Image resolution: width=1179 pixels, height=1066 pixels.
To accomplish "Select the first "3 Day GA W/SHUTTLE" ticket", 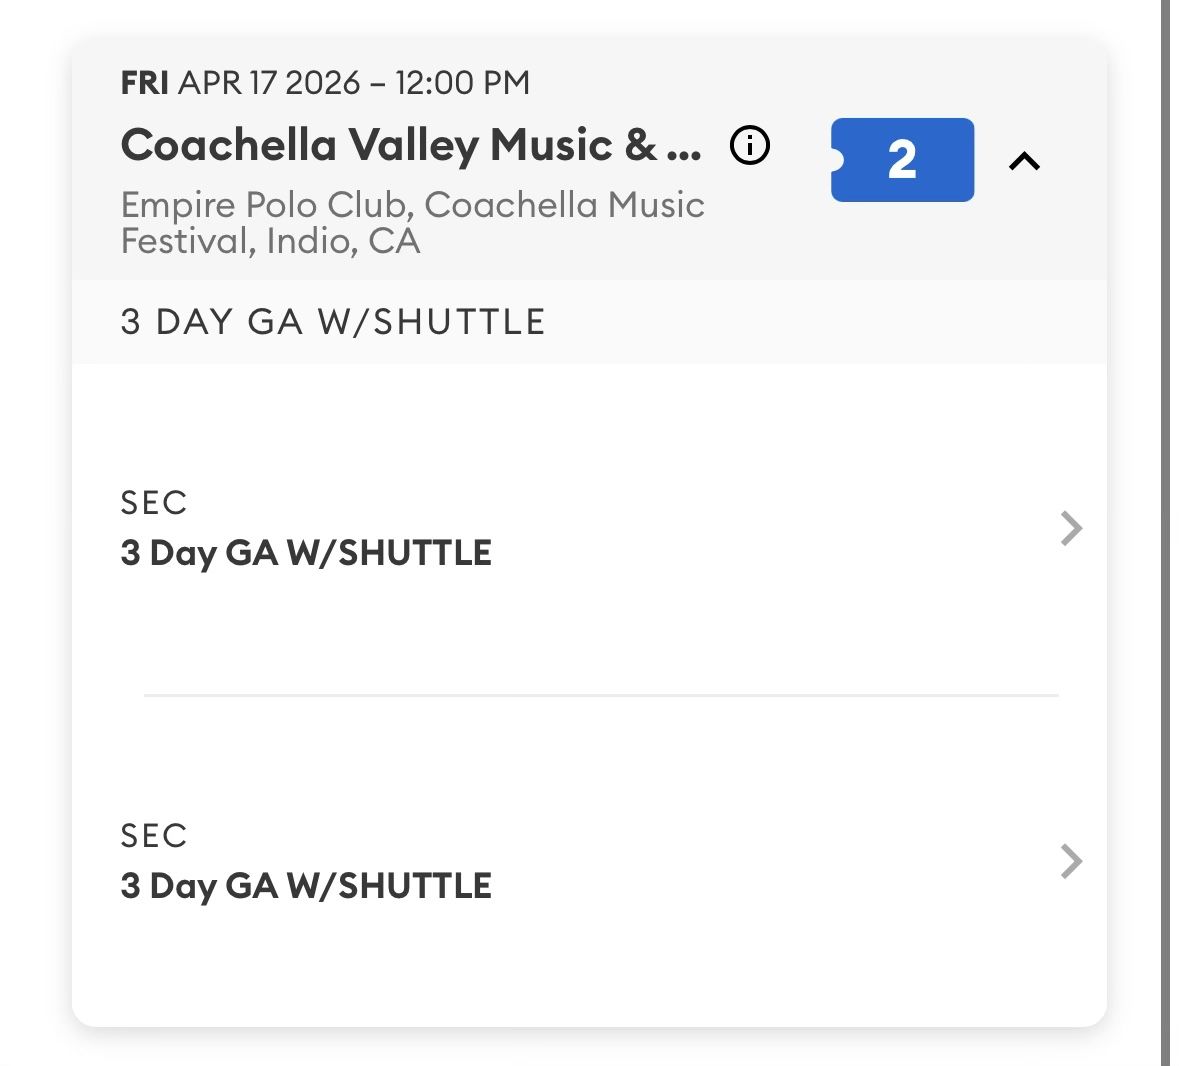I will point(306,553).
